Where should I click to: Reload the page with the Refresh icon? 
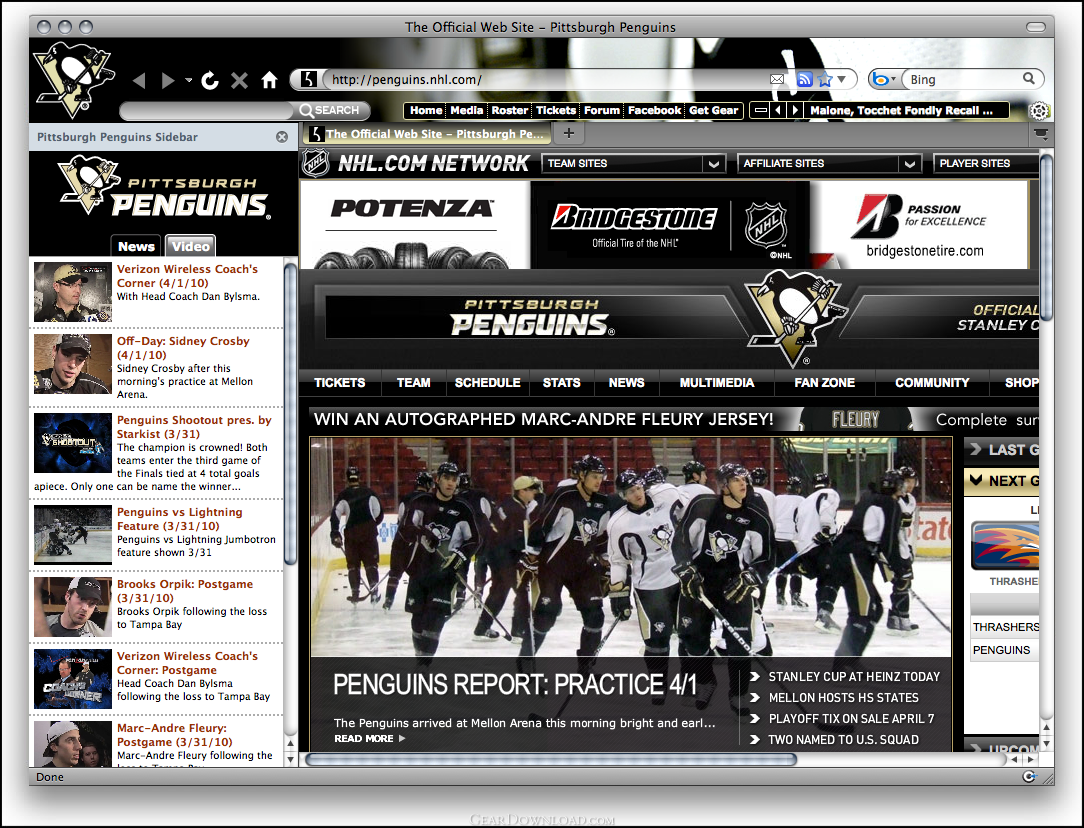[210, 81]
